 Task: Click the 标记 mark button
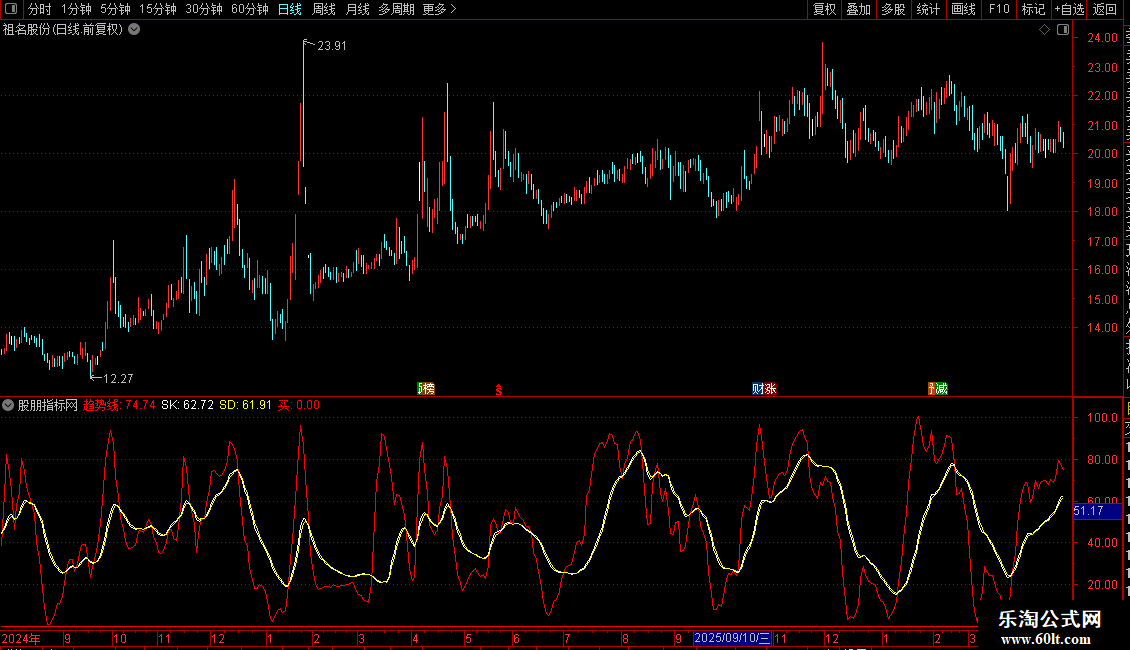1033,9
